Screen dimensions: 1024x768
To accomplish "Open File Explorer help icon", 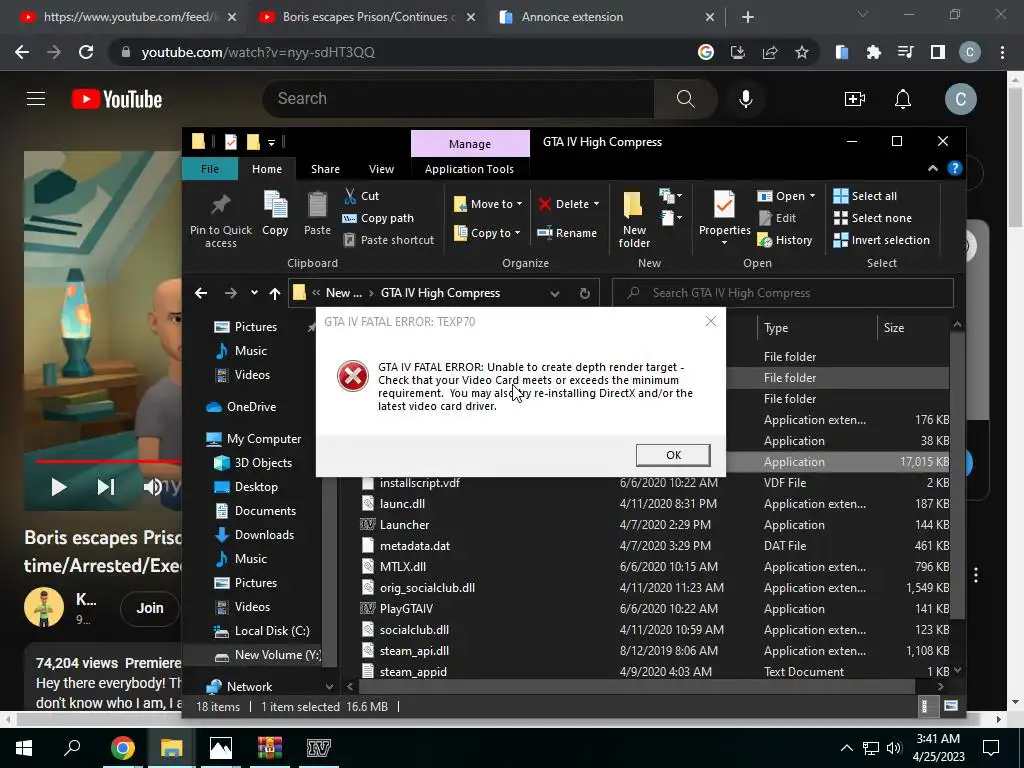I will pyautogui.click(x=954, y=168).
